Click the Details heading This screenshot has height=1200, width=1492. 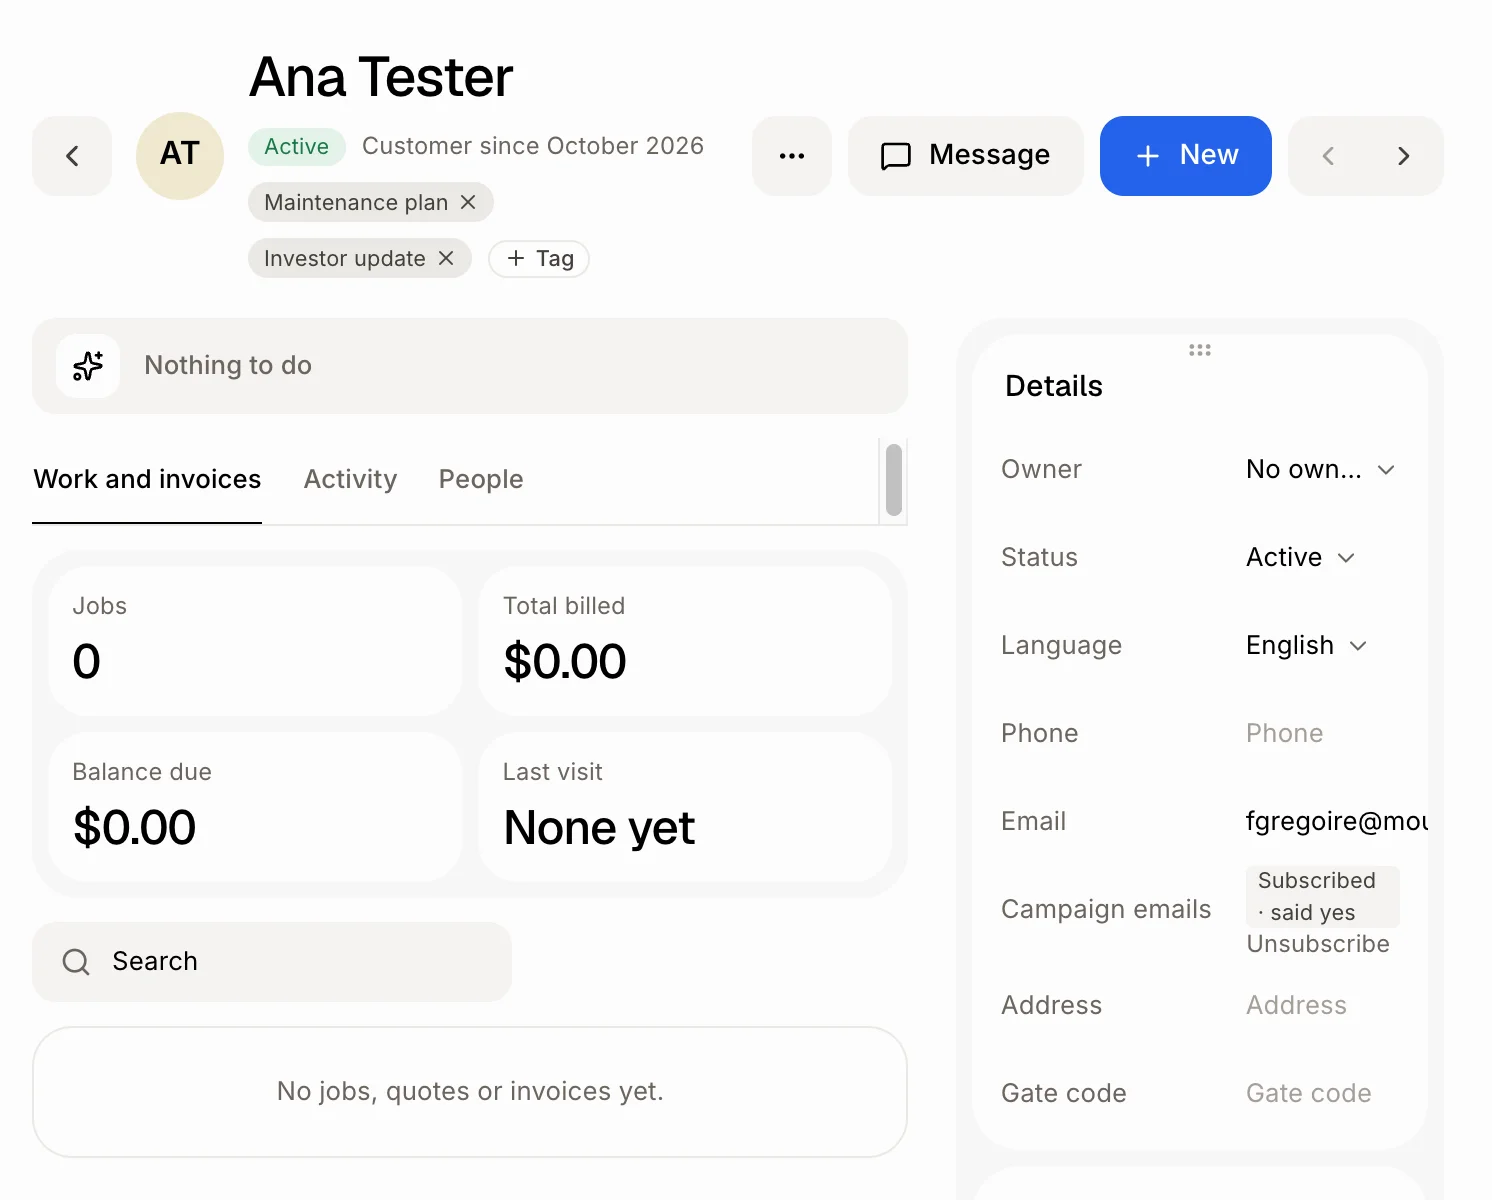pyautogui.click(x=1054, y=386)
